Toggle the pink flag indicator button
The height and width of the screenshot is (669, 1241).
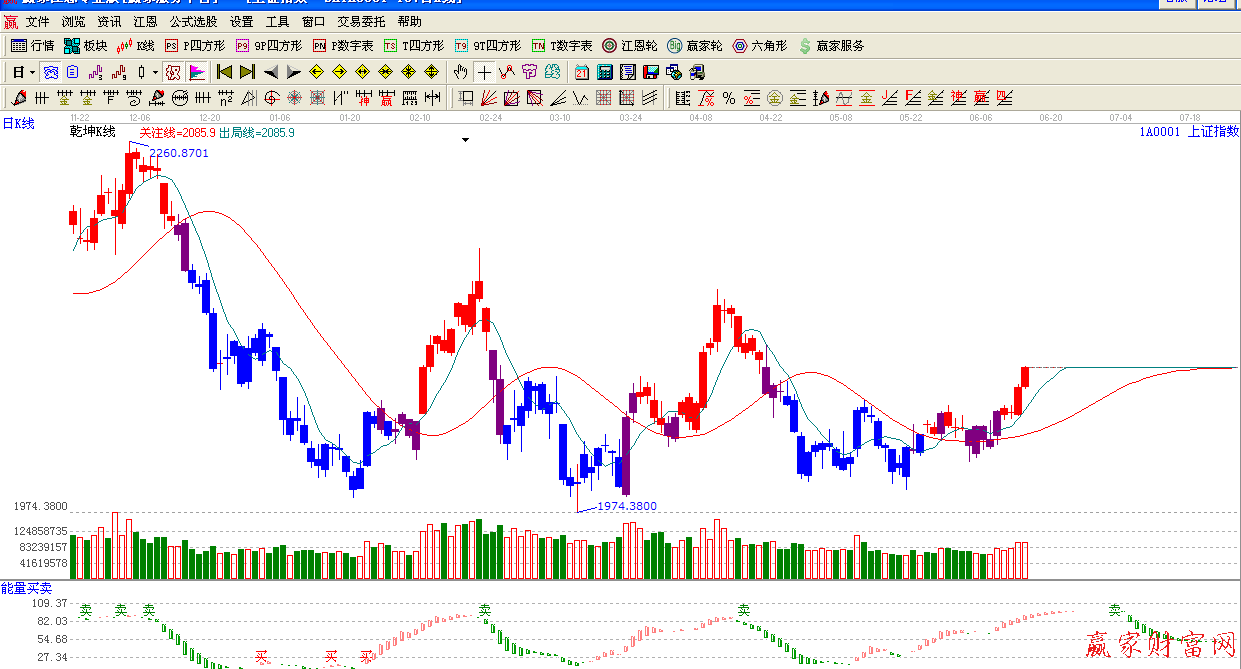(x=197, y=72)
